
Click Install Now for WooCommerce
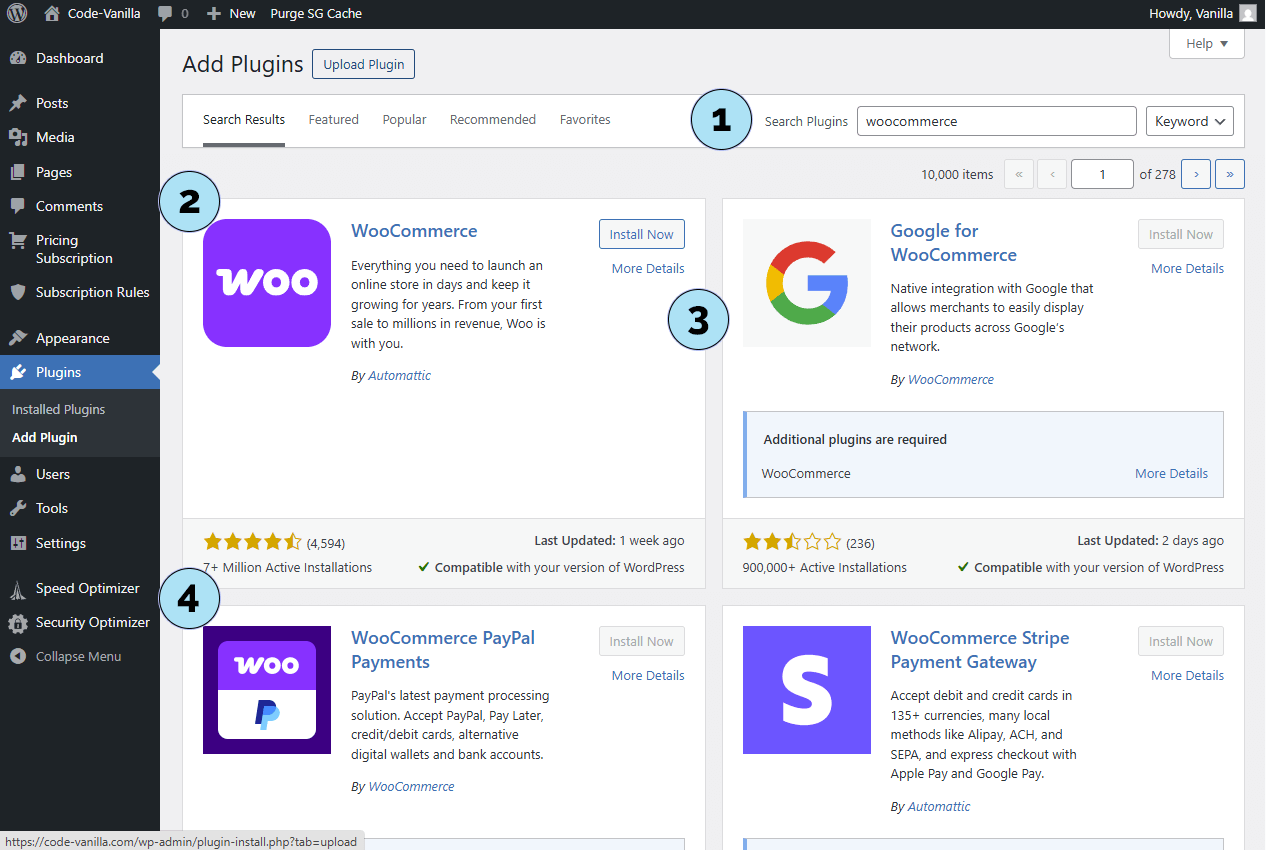[641, 234]
